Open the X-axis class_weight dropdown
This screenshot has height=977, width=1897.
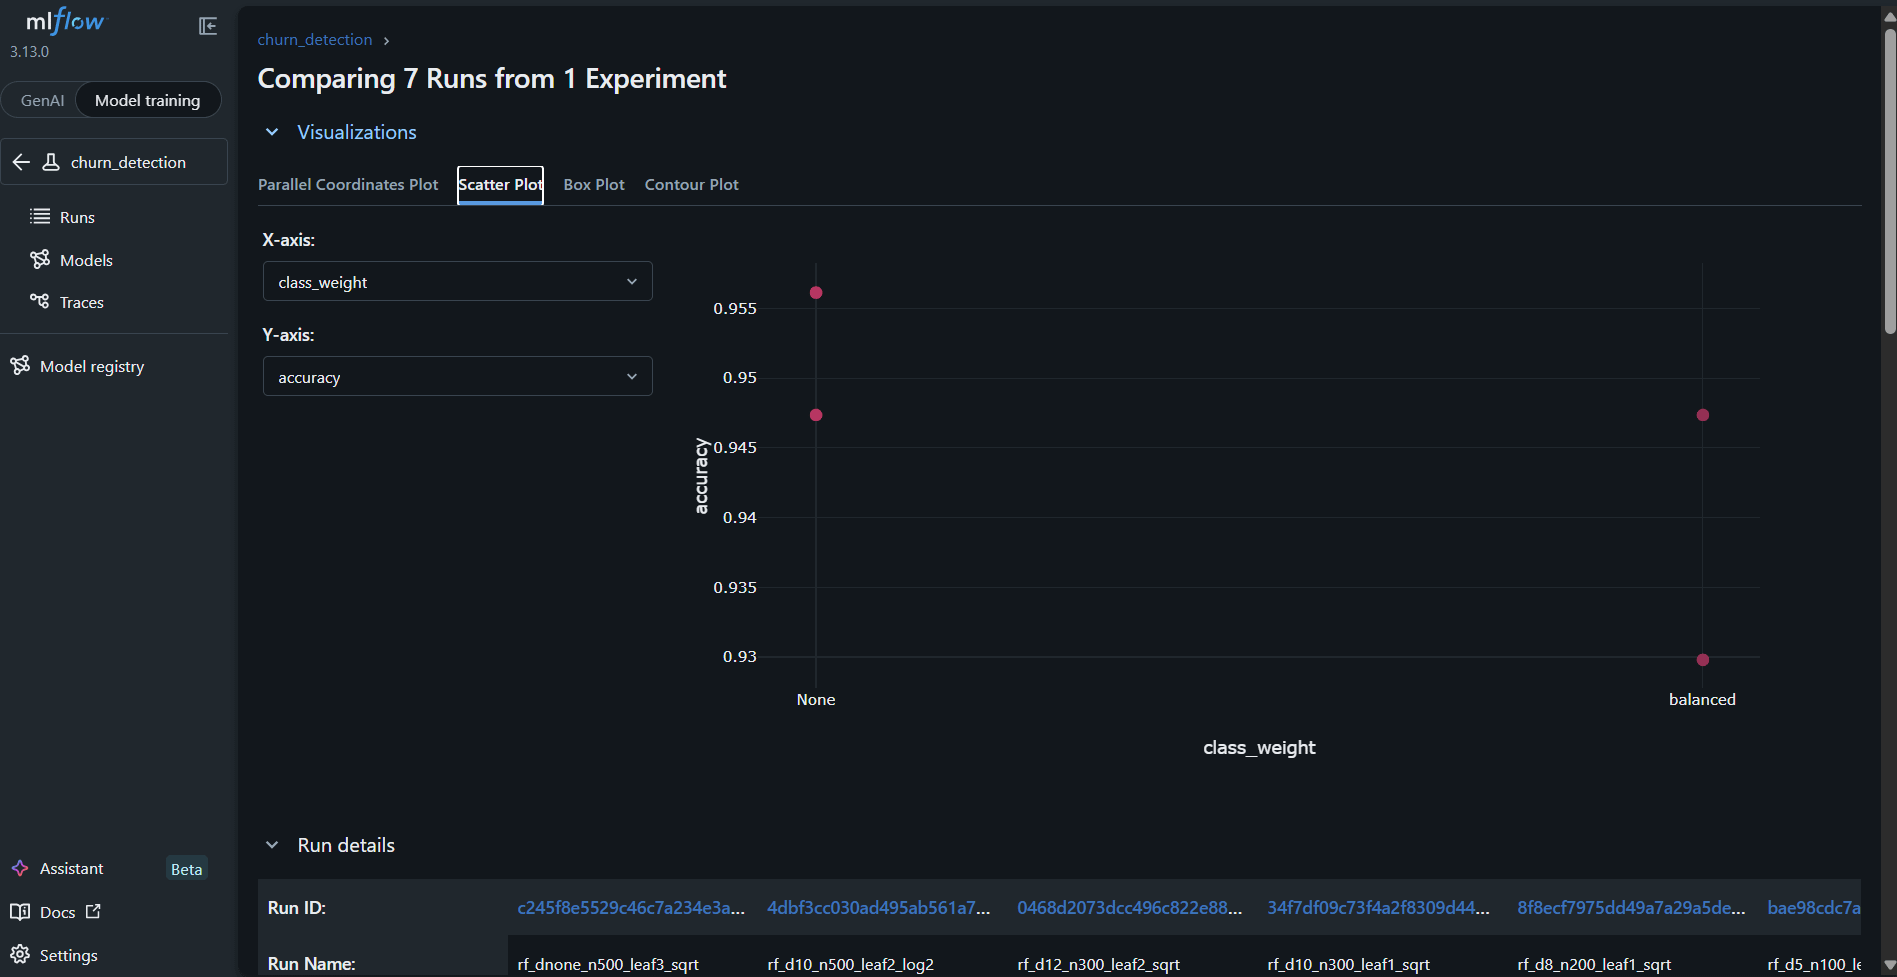pos(457,281)
